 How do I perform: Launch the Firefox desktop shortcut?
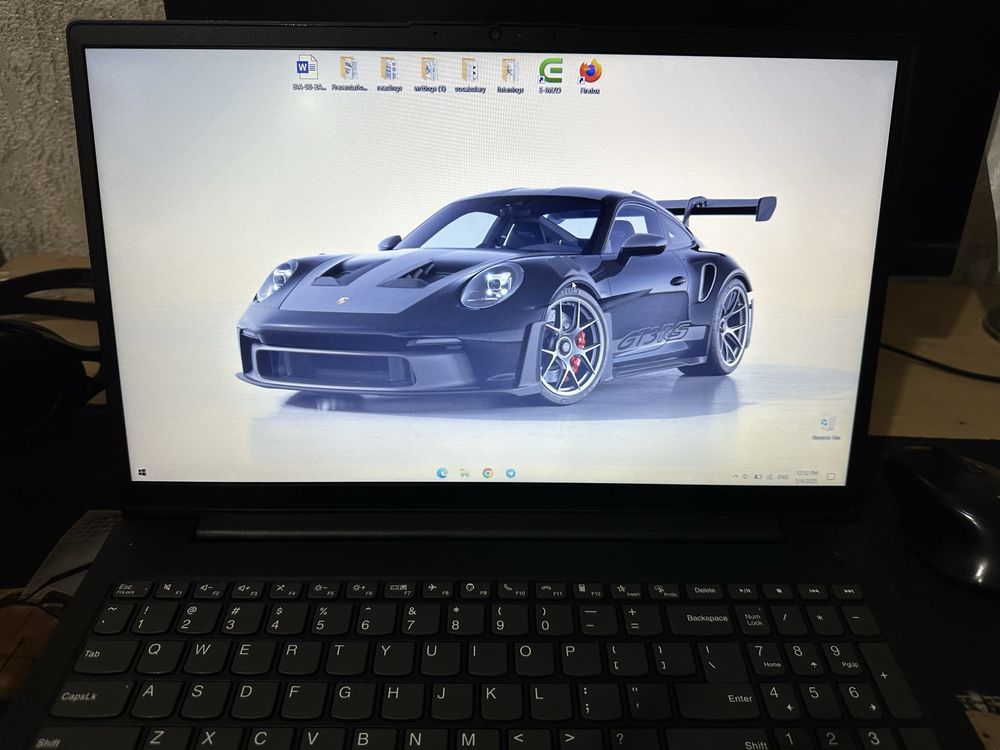click(x=590, y=77)
